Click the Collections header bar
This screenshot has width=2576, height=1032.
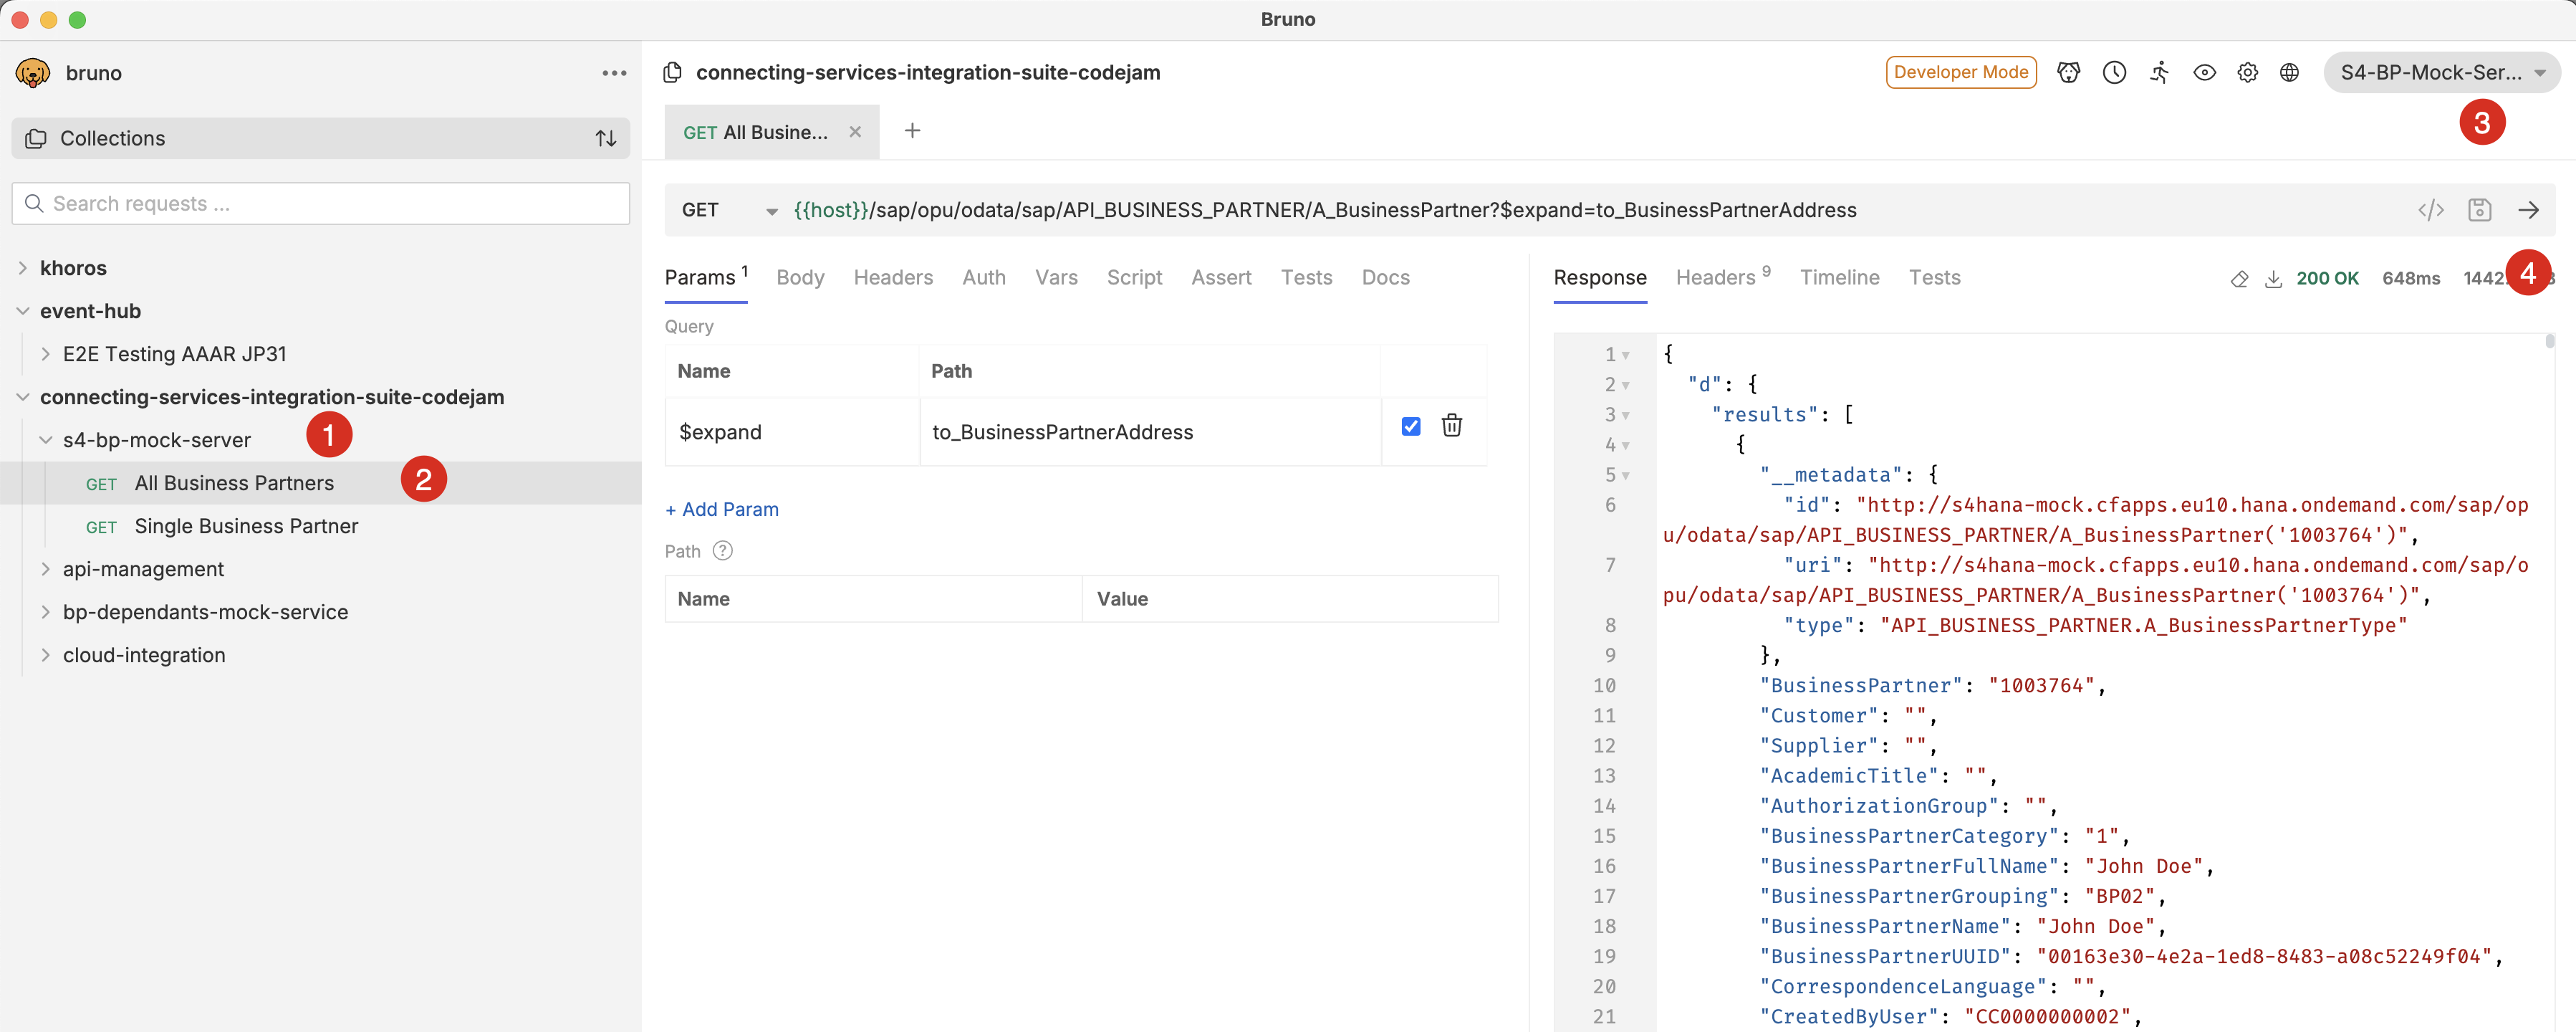321,138
